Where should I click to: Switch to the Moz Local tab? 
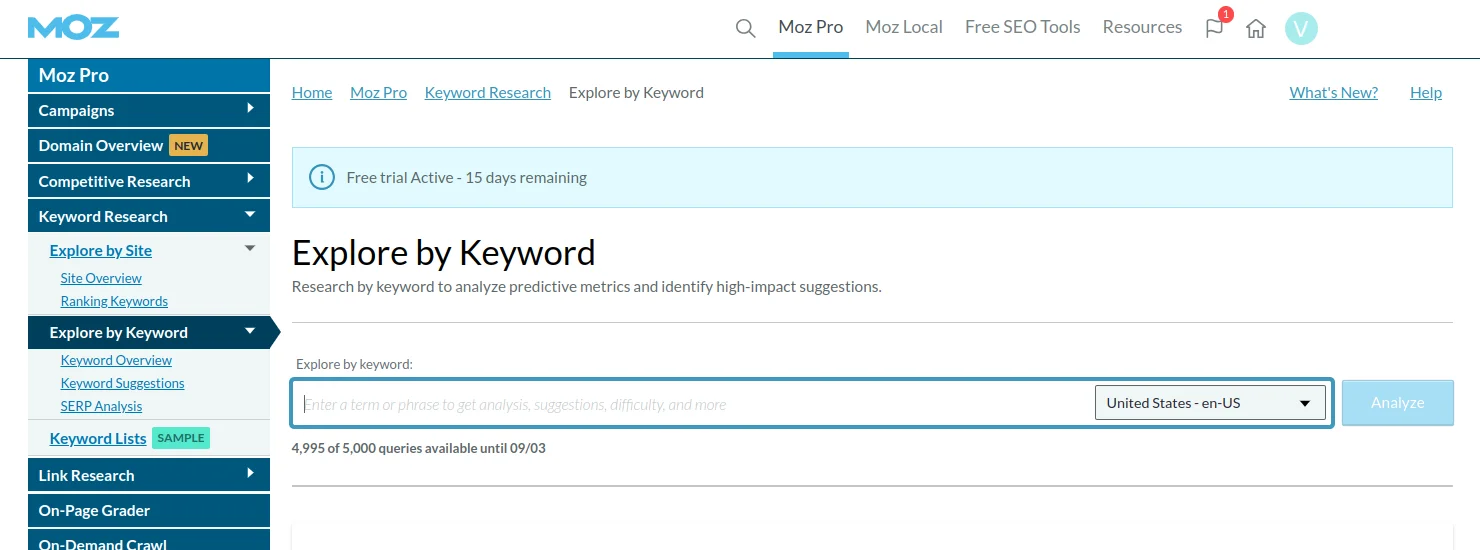coord(904,27)
